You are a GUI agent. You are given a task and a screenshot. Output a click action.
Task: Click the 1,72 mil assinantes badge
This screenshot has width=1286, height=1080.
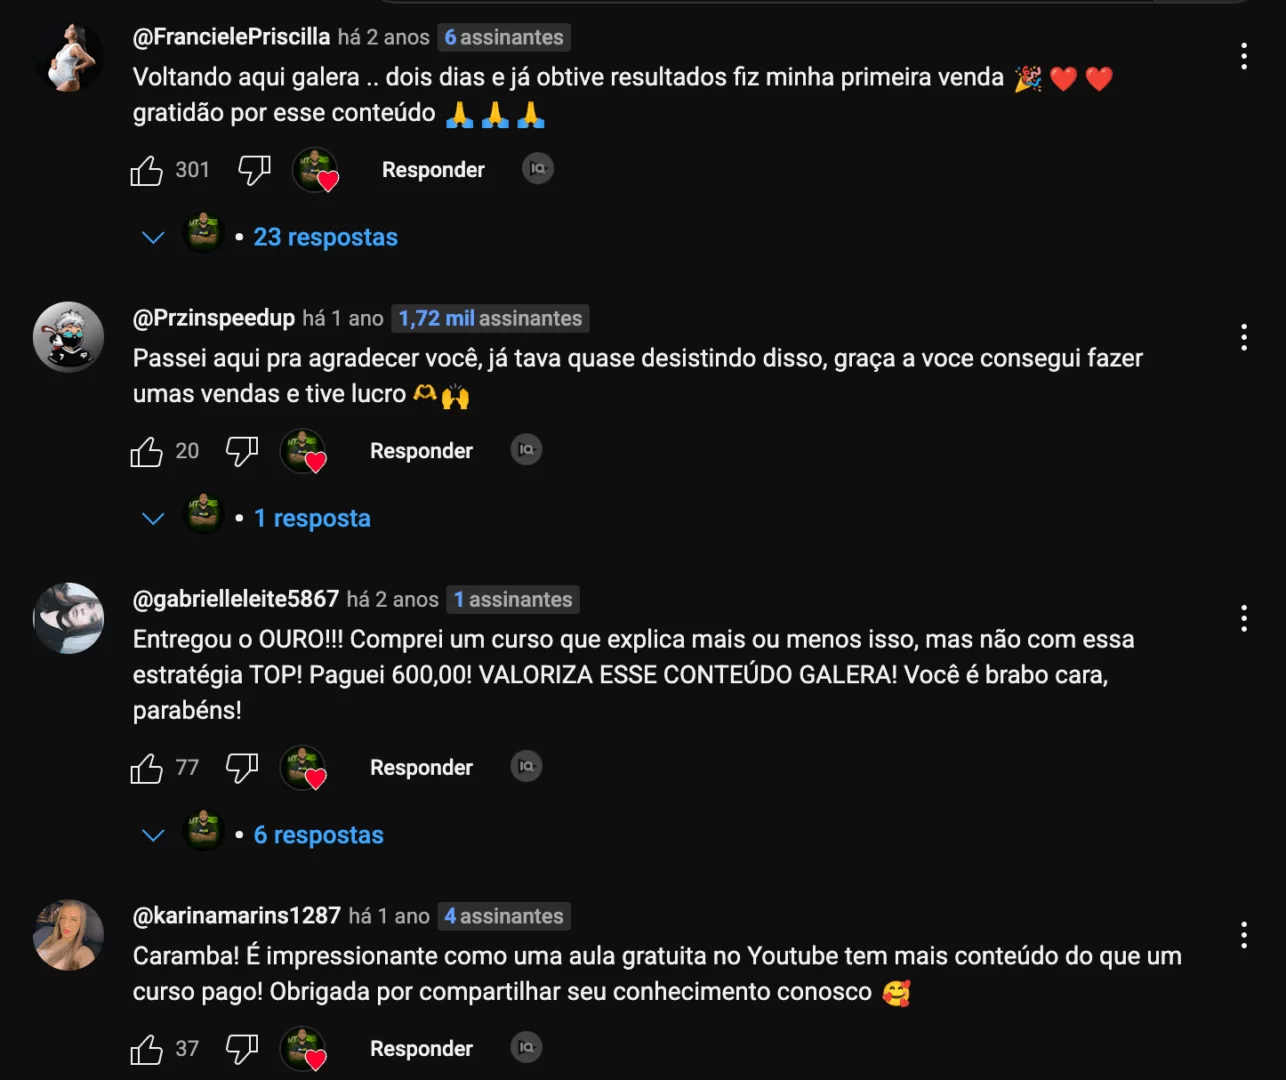point(490,318)
